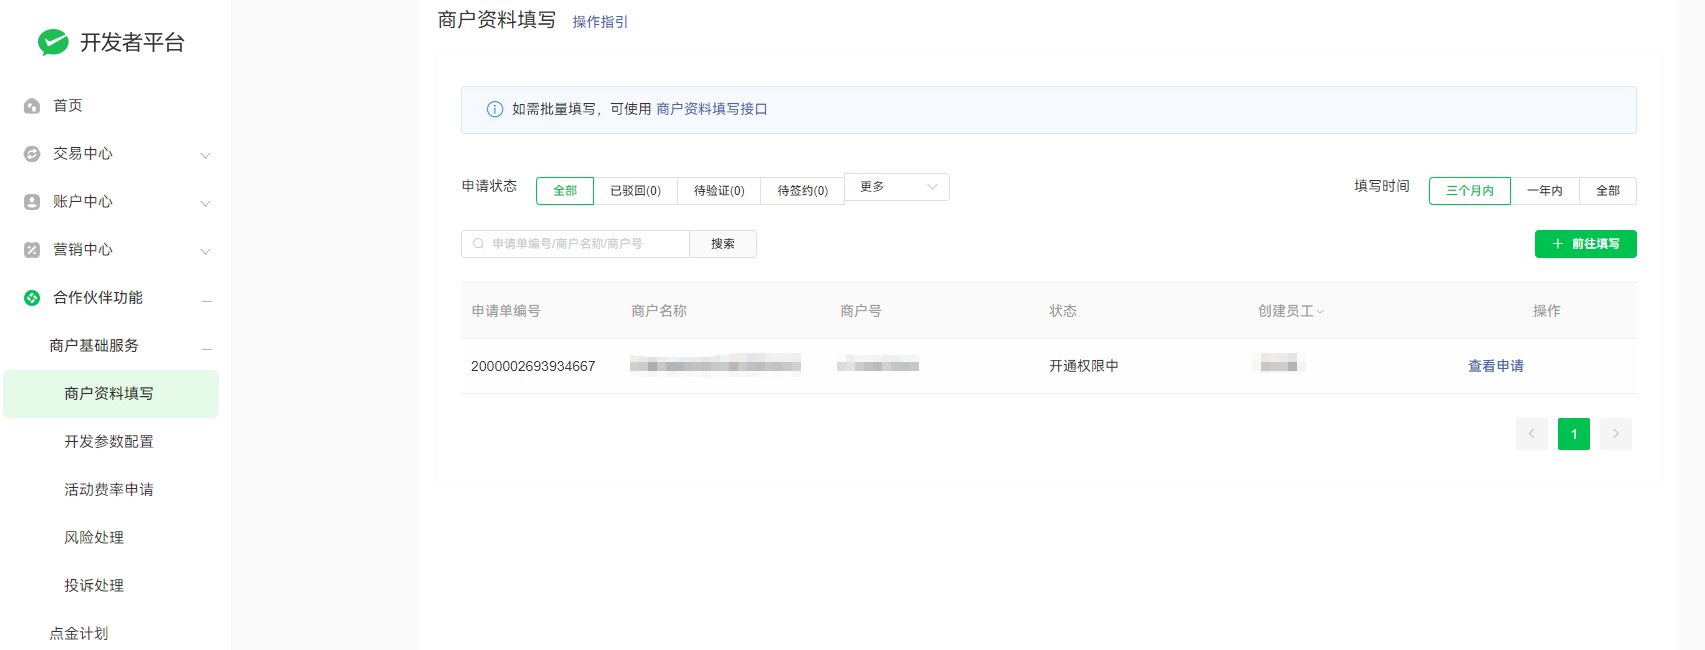Click the home icon beside 首页
Image resolution: width=1705 pixels, height=650 pixels.
pos(32,106)
